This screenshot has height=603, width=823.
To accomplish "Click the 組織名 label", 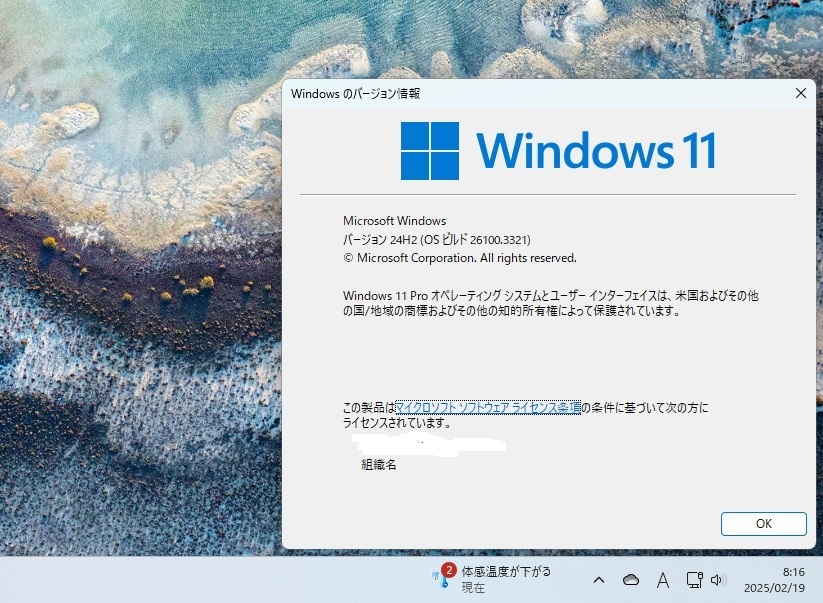I will click(x=378, y=464).
